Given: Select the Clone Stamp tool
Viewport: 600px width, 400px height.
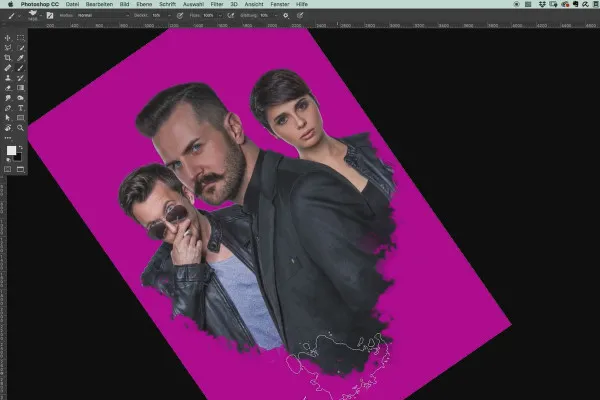Looking at the screenshot, I should (x=8, y=78).
